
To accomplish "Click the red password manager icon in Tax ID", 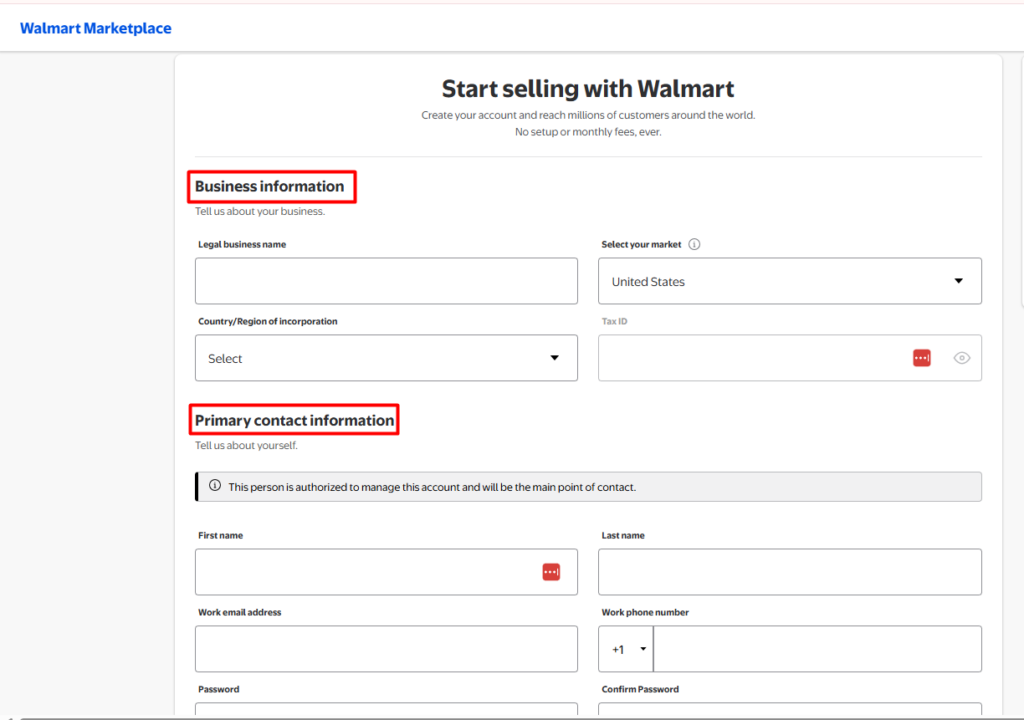I will click(921, 358).
